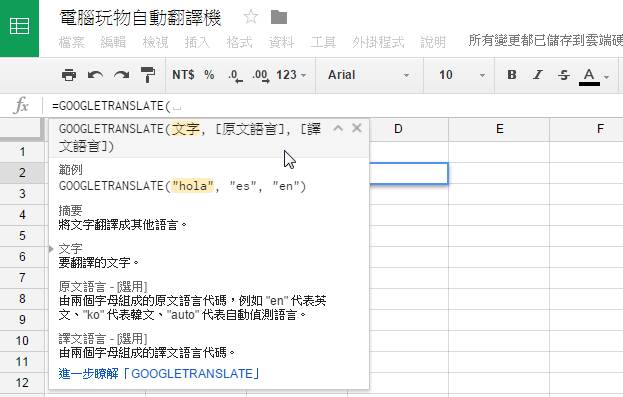Undo the last action

[95, 75]
